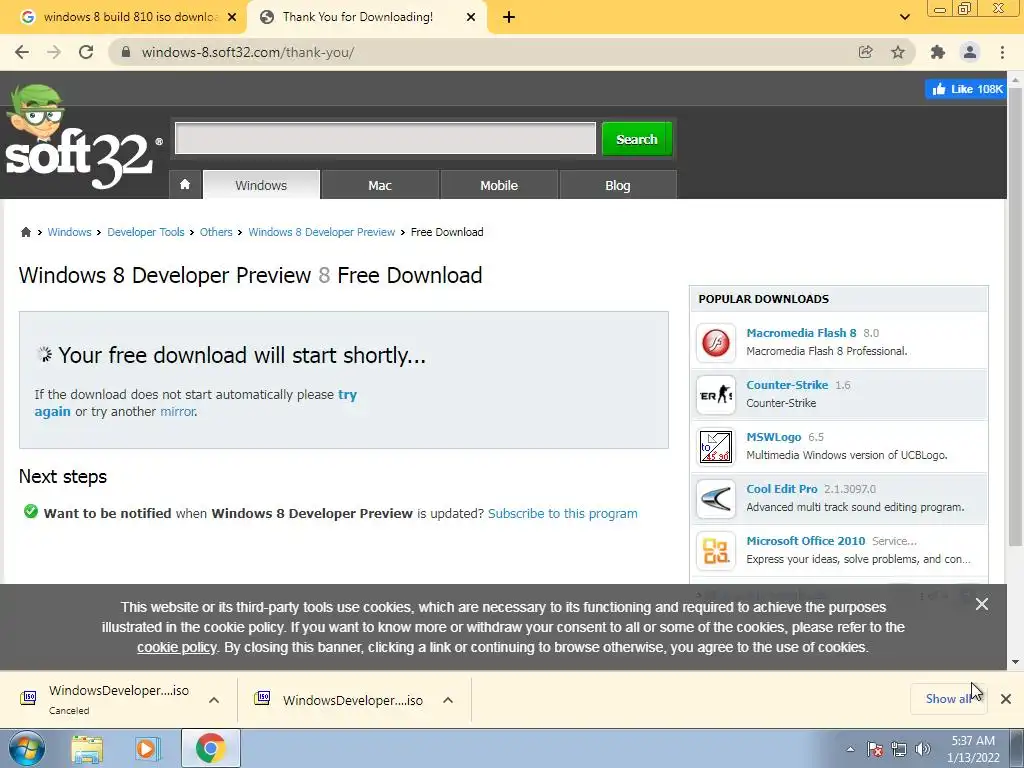The image size is (1024, 768).
Task: Follow the Developer Tools breadcrumb link
Action: (146, 232)
